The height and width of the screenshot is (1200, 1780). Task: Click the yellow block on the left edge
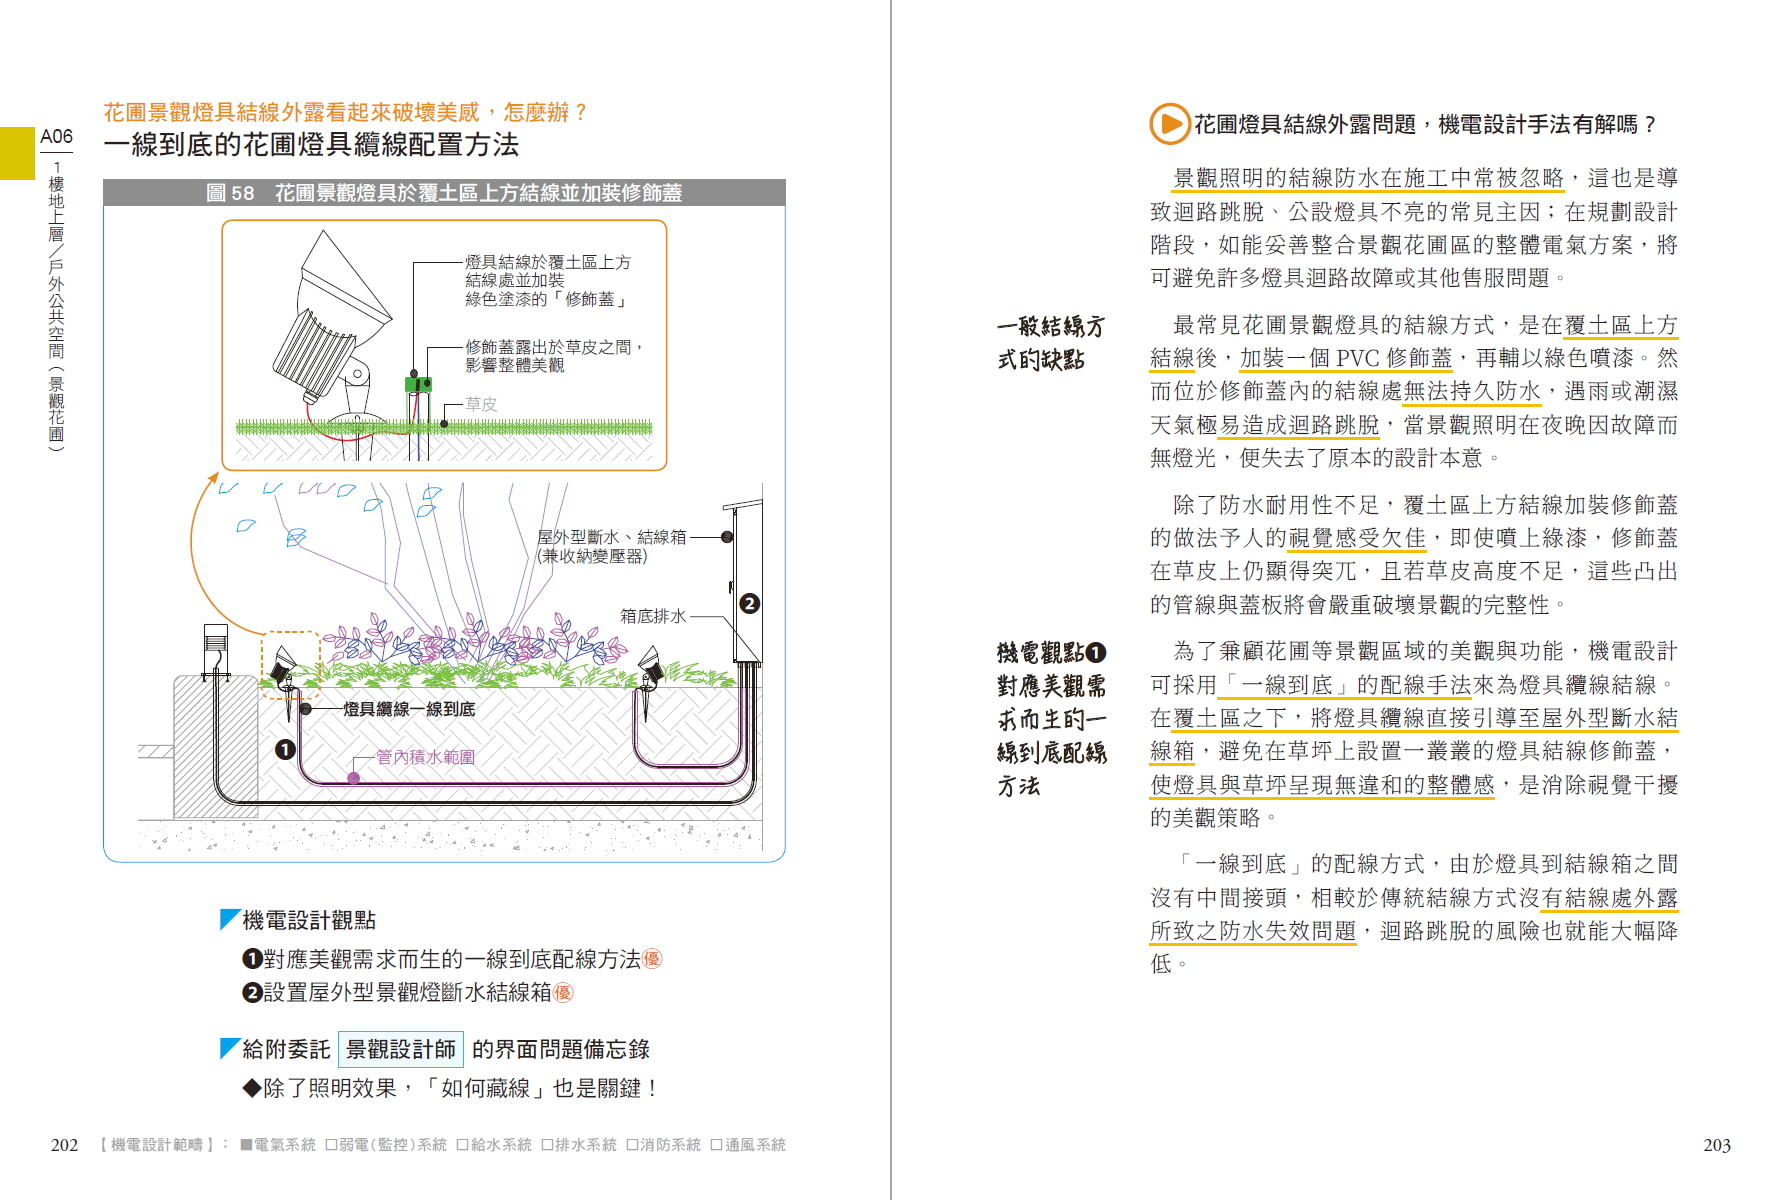point(17,153)
